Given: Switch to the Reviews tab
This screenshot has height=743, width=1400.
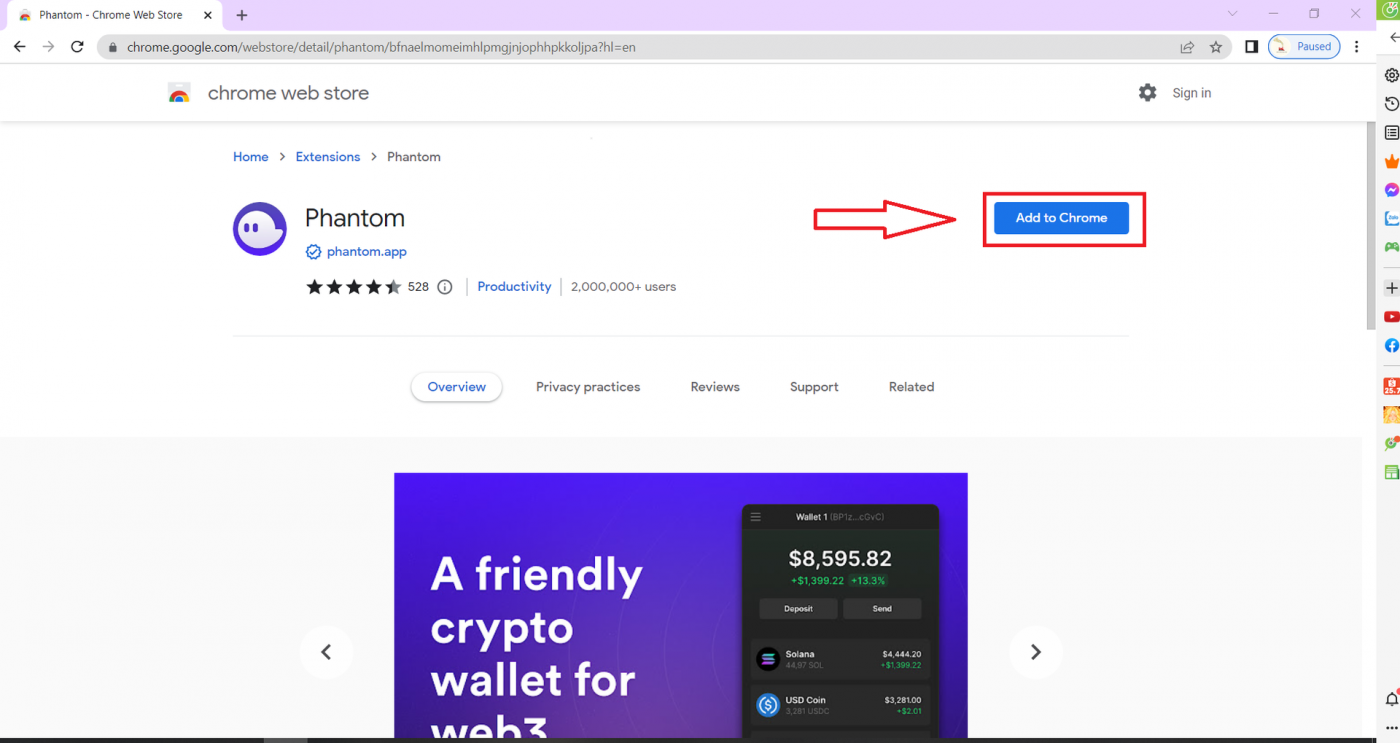Looking at the screenshot, I should [715, 387].
